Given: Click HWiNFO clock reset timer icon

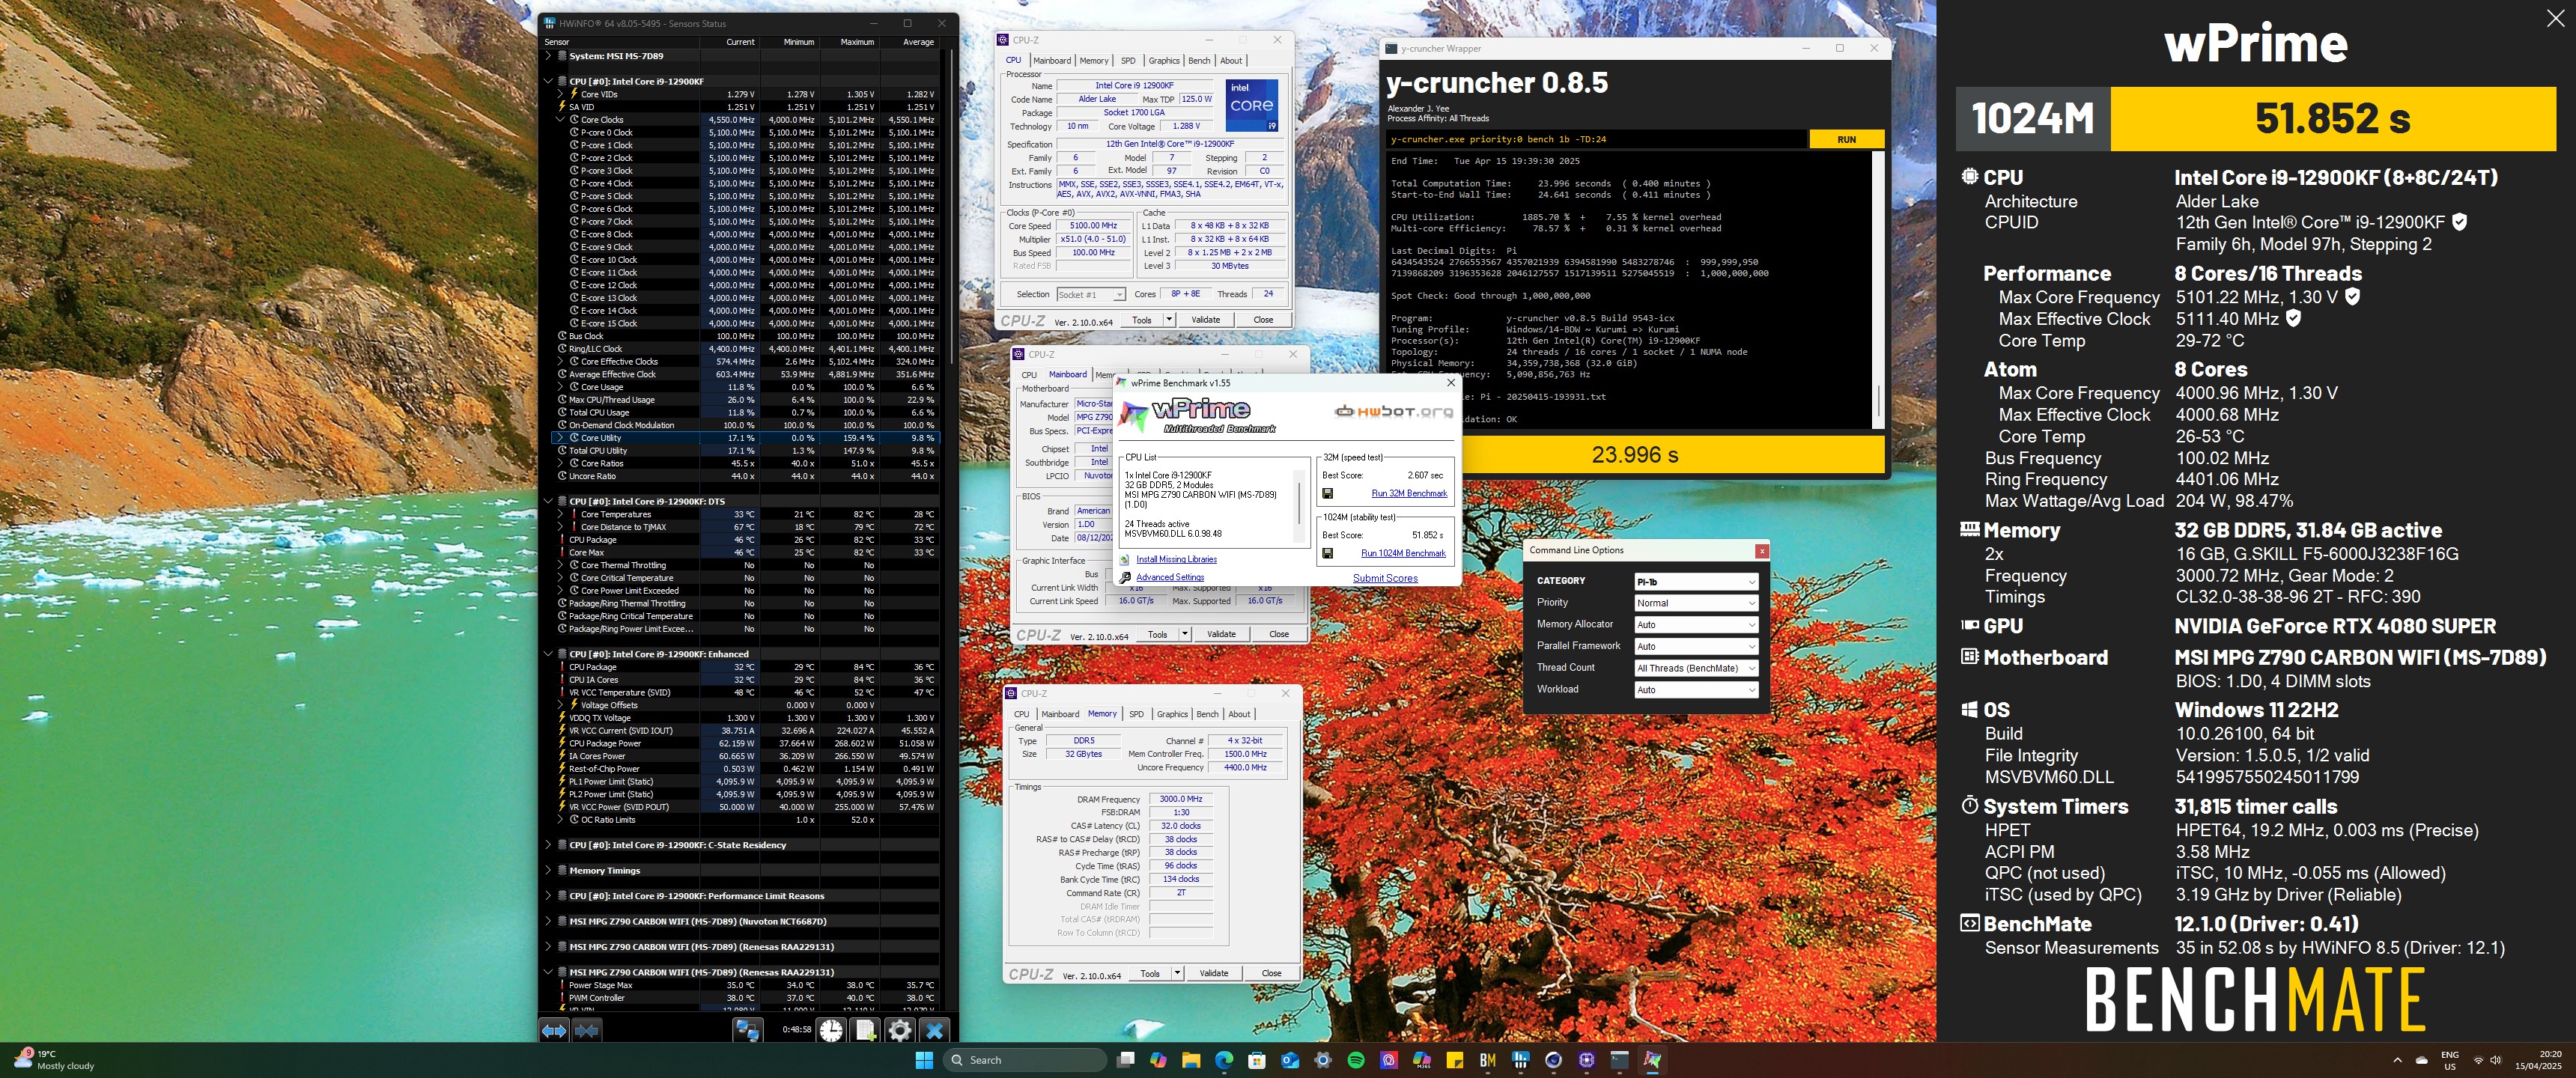Looking at the screenshot, I should point(831,1030).
